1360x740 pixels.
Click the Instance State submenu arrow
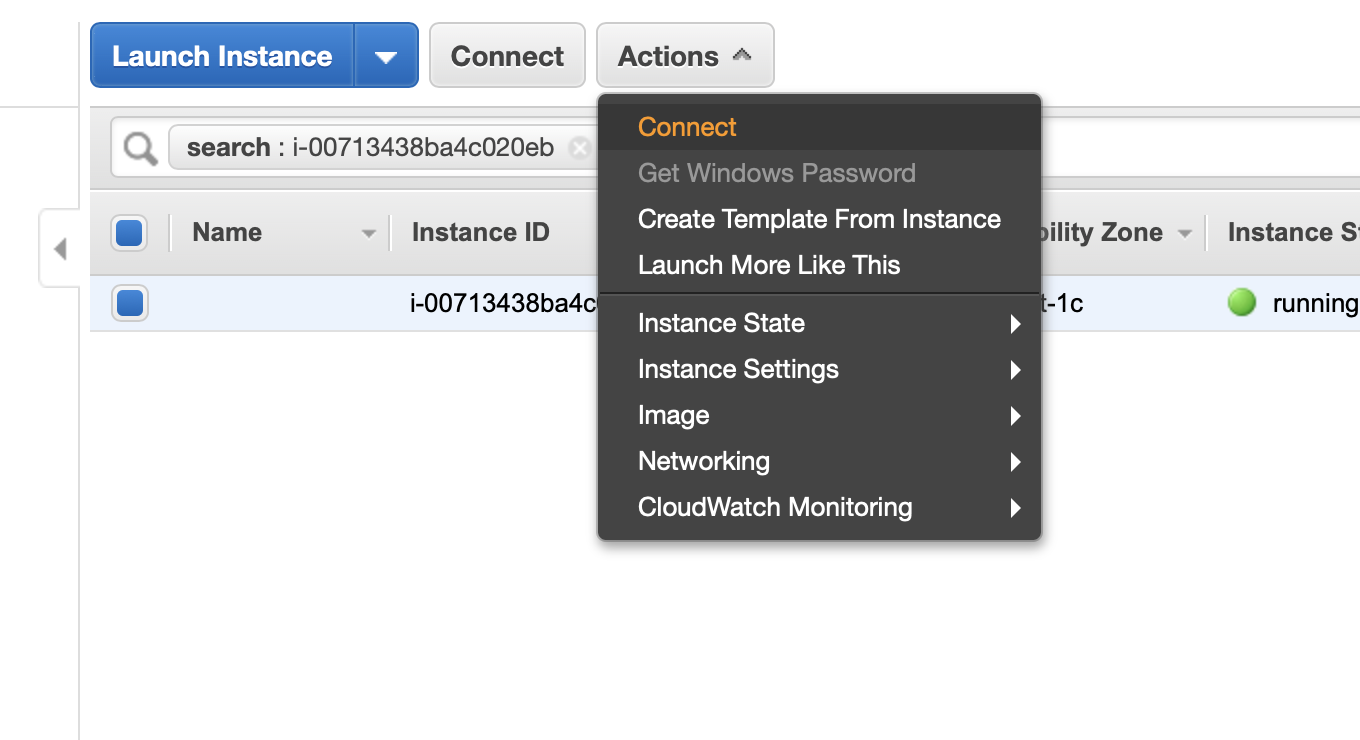[x=1015, y=324]
